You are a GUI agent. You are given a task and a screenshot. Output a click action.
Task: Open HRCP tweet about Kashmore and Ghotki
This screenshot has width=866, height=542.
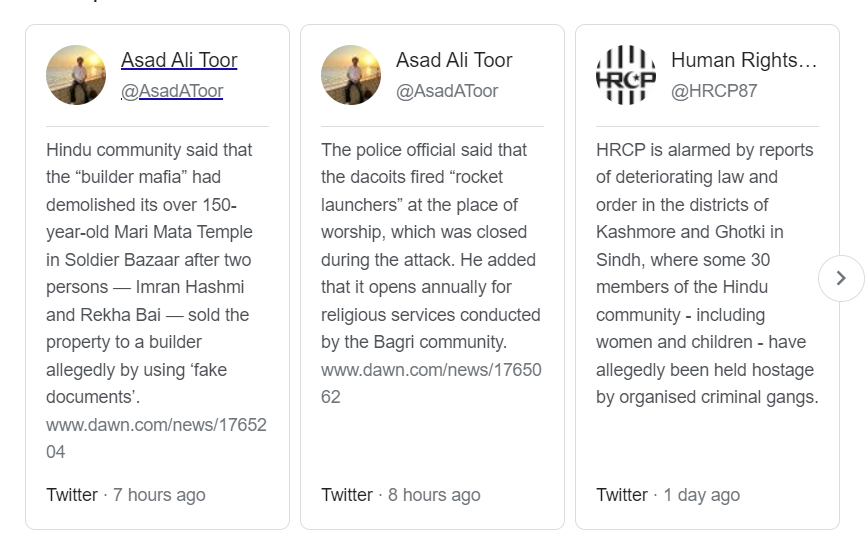pos(707,273)
